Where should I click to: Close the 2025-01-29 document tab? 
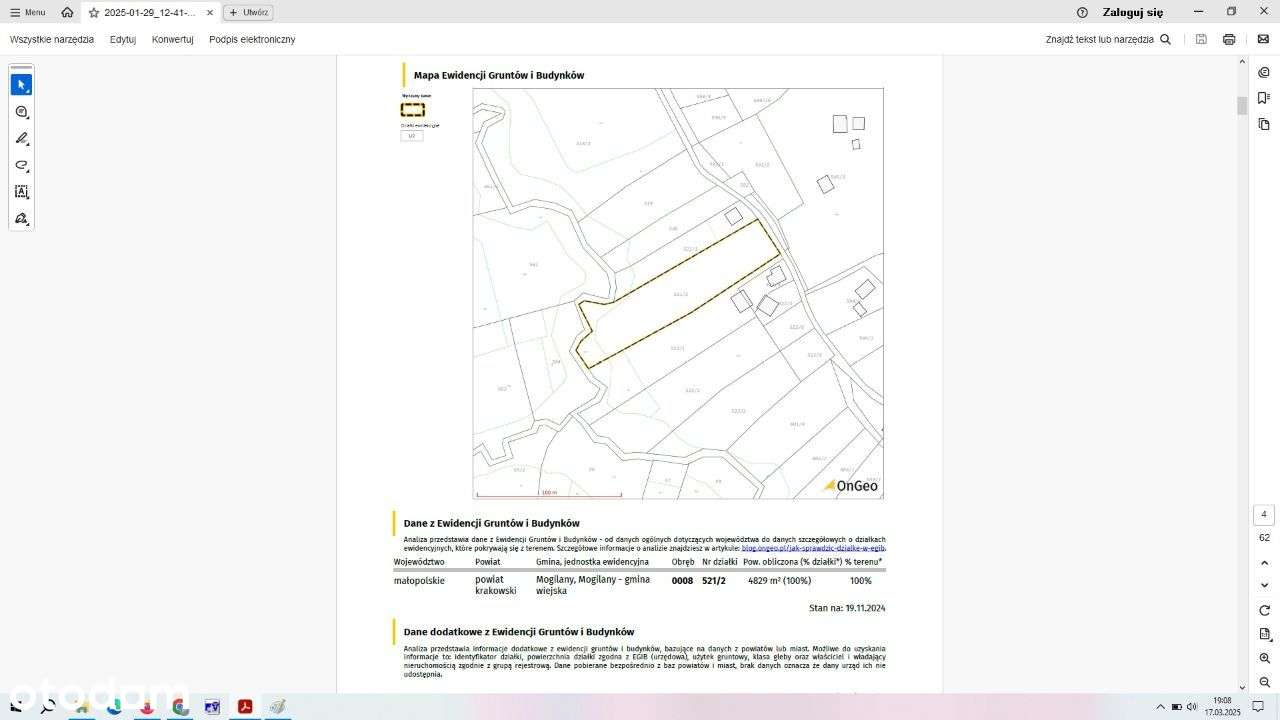coord(210,13)
